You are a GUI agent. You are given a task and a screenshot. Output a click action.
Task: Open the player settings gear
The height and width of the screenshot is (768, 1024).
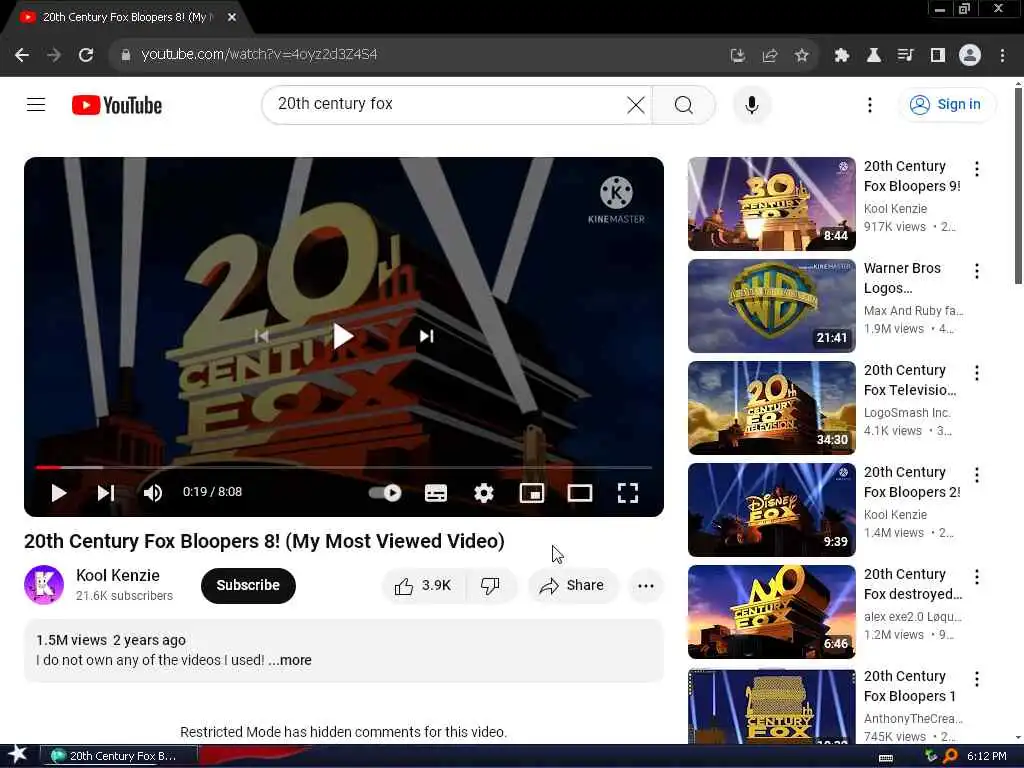click(483, 493)
